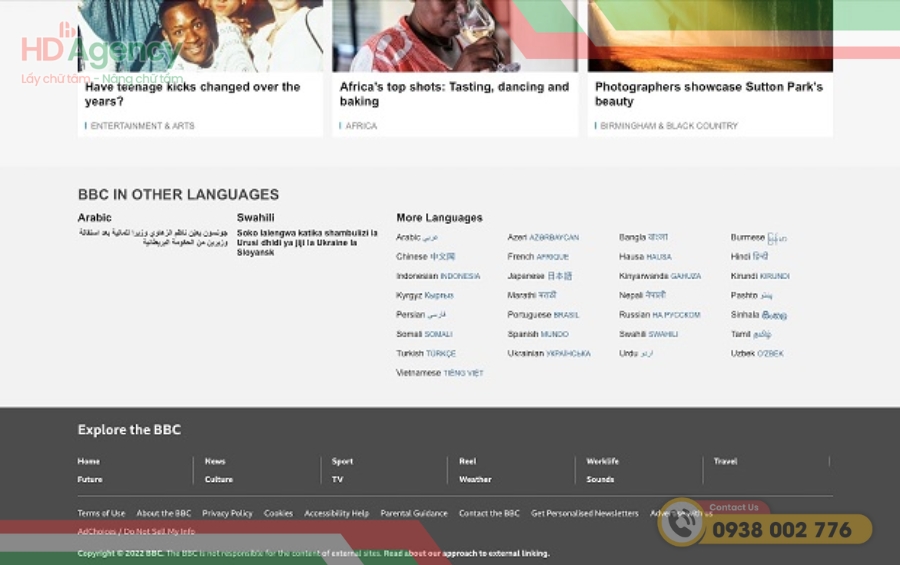Go to Travel in footer navigation
The width and height of the screenshot is (900, 565).
pyautogui.click(x=725, y=461)
